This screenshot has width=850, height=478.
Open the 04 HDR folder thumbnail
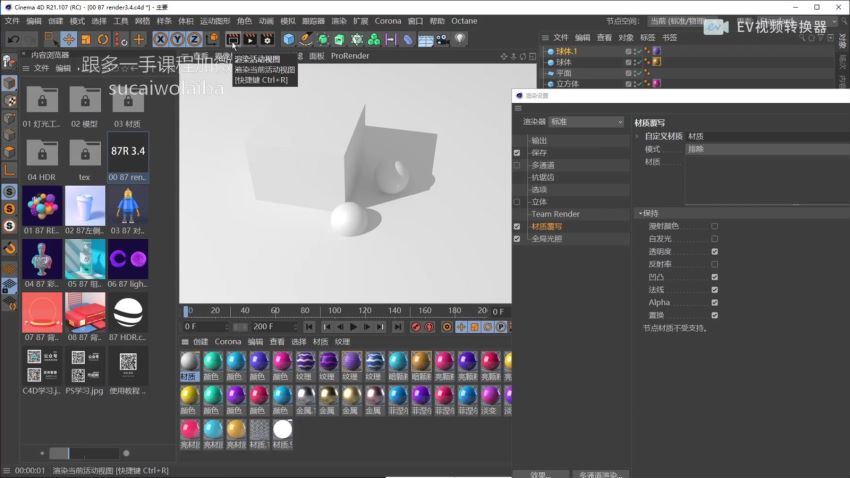(42, 154)
